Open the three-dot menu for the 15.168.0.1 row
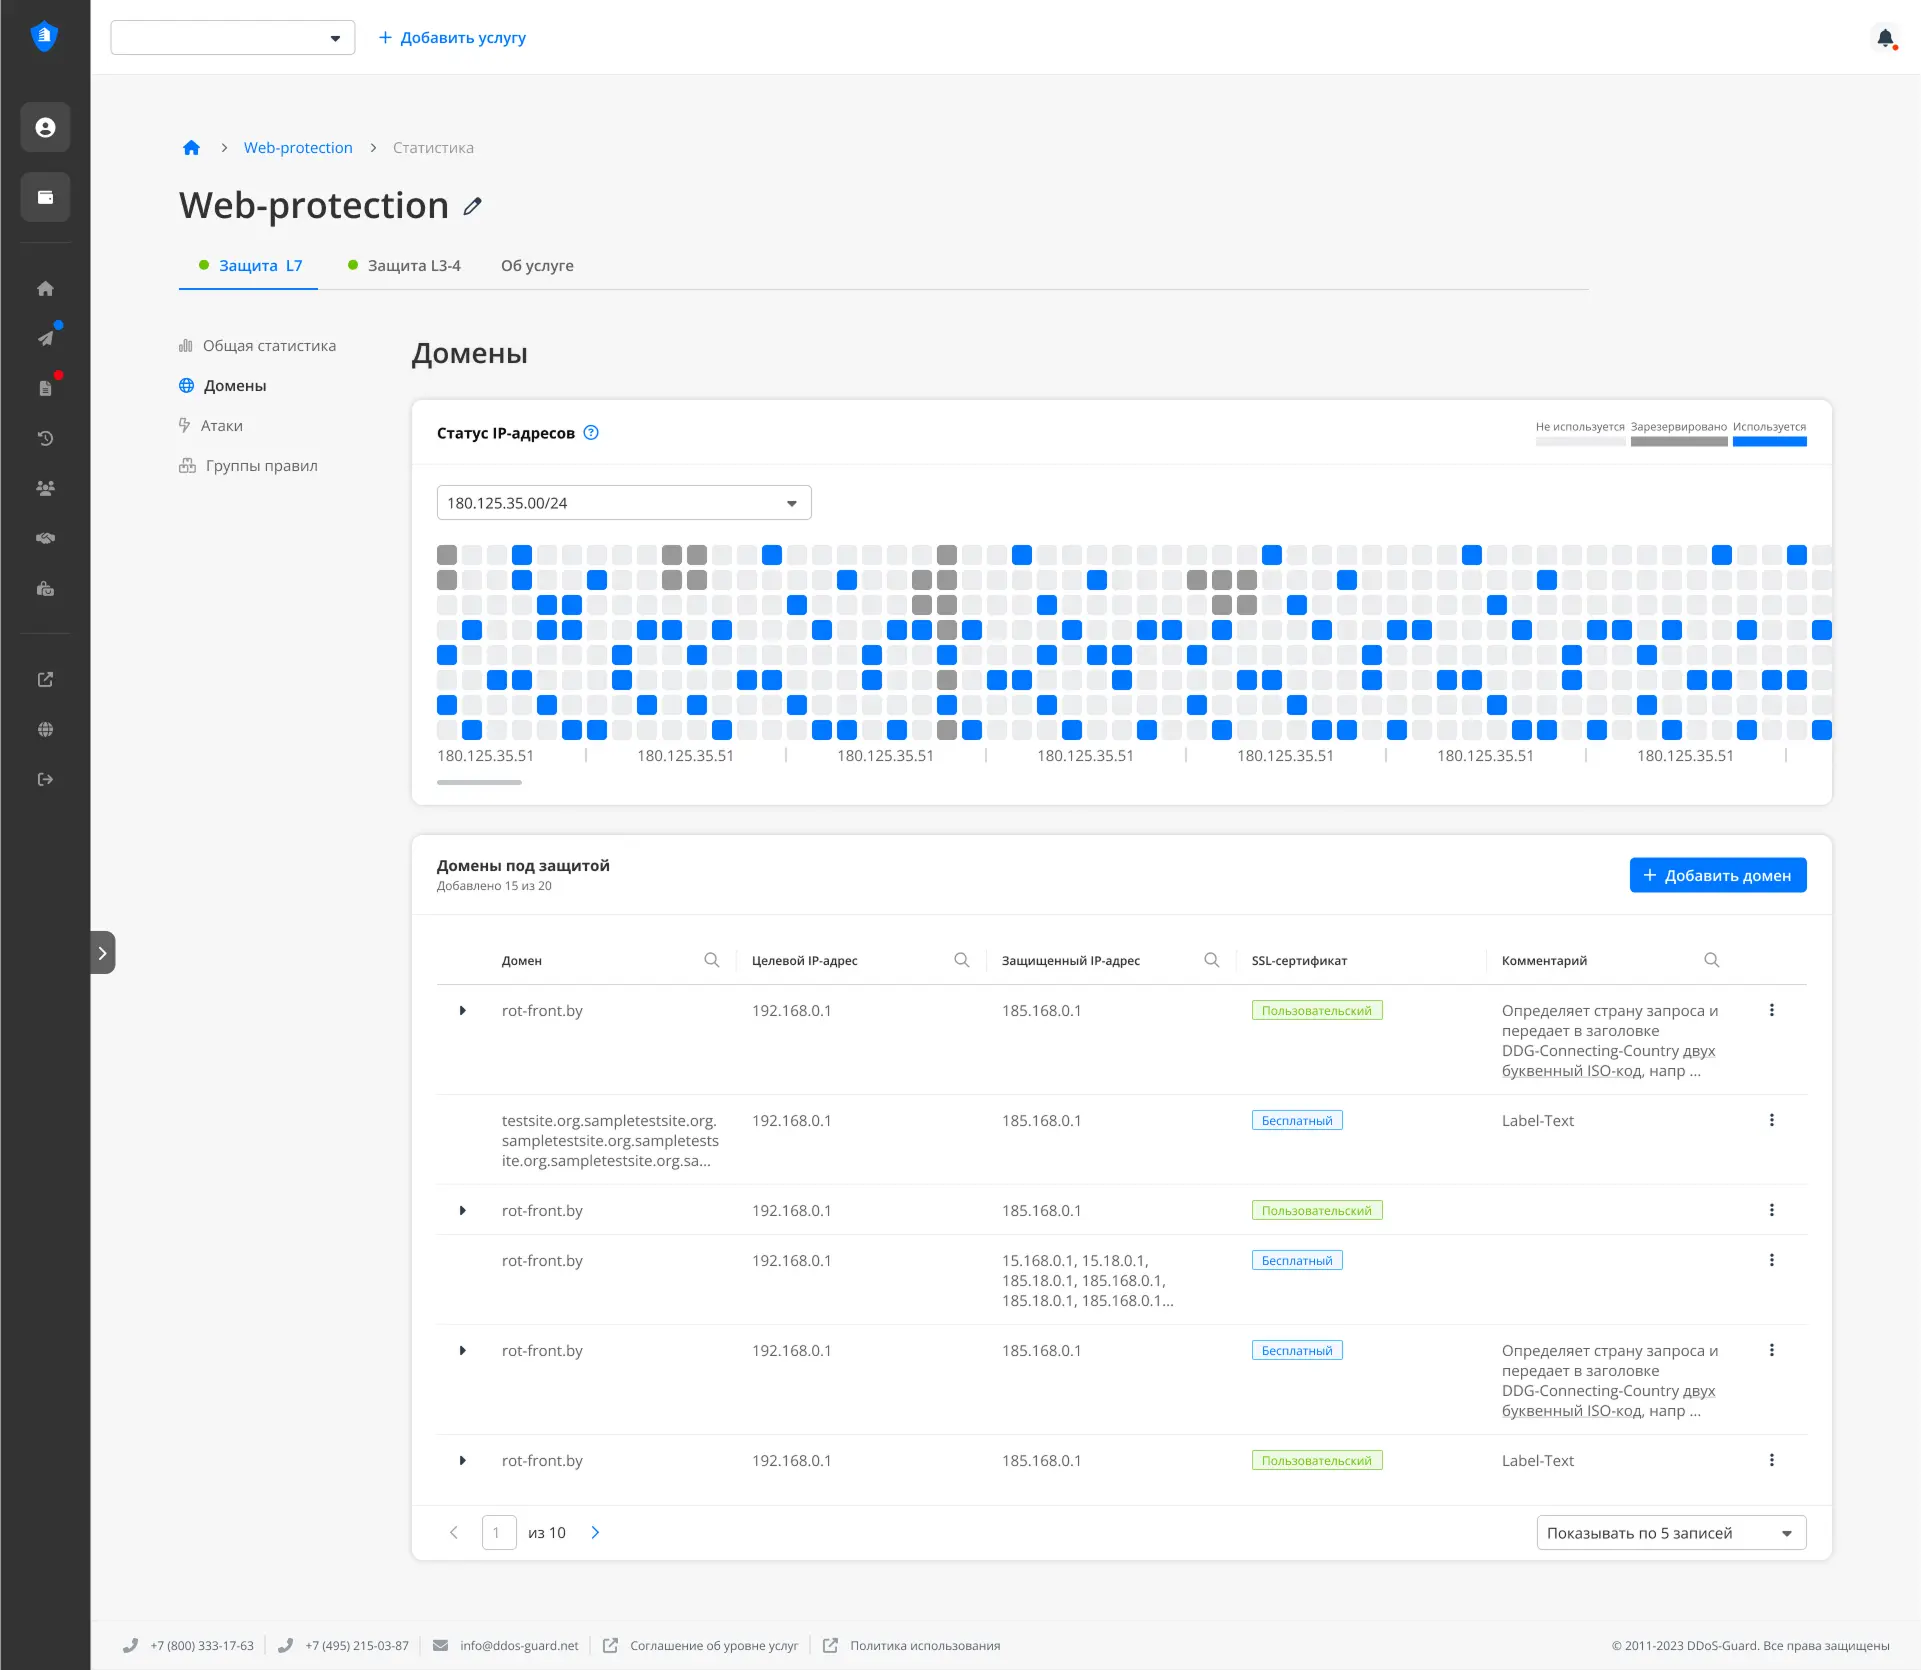Viewport: 1921px width, 1670px height. point(1771,1260)
